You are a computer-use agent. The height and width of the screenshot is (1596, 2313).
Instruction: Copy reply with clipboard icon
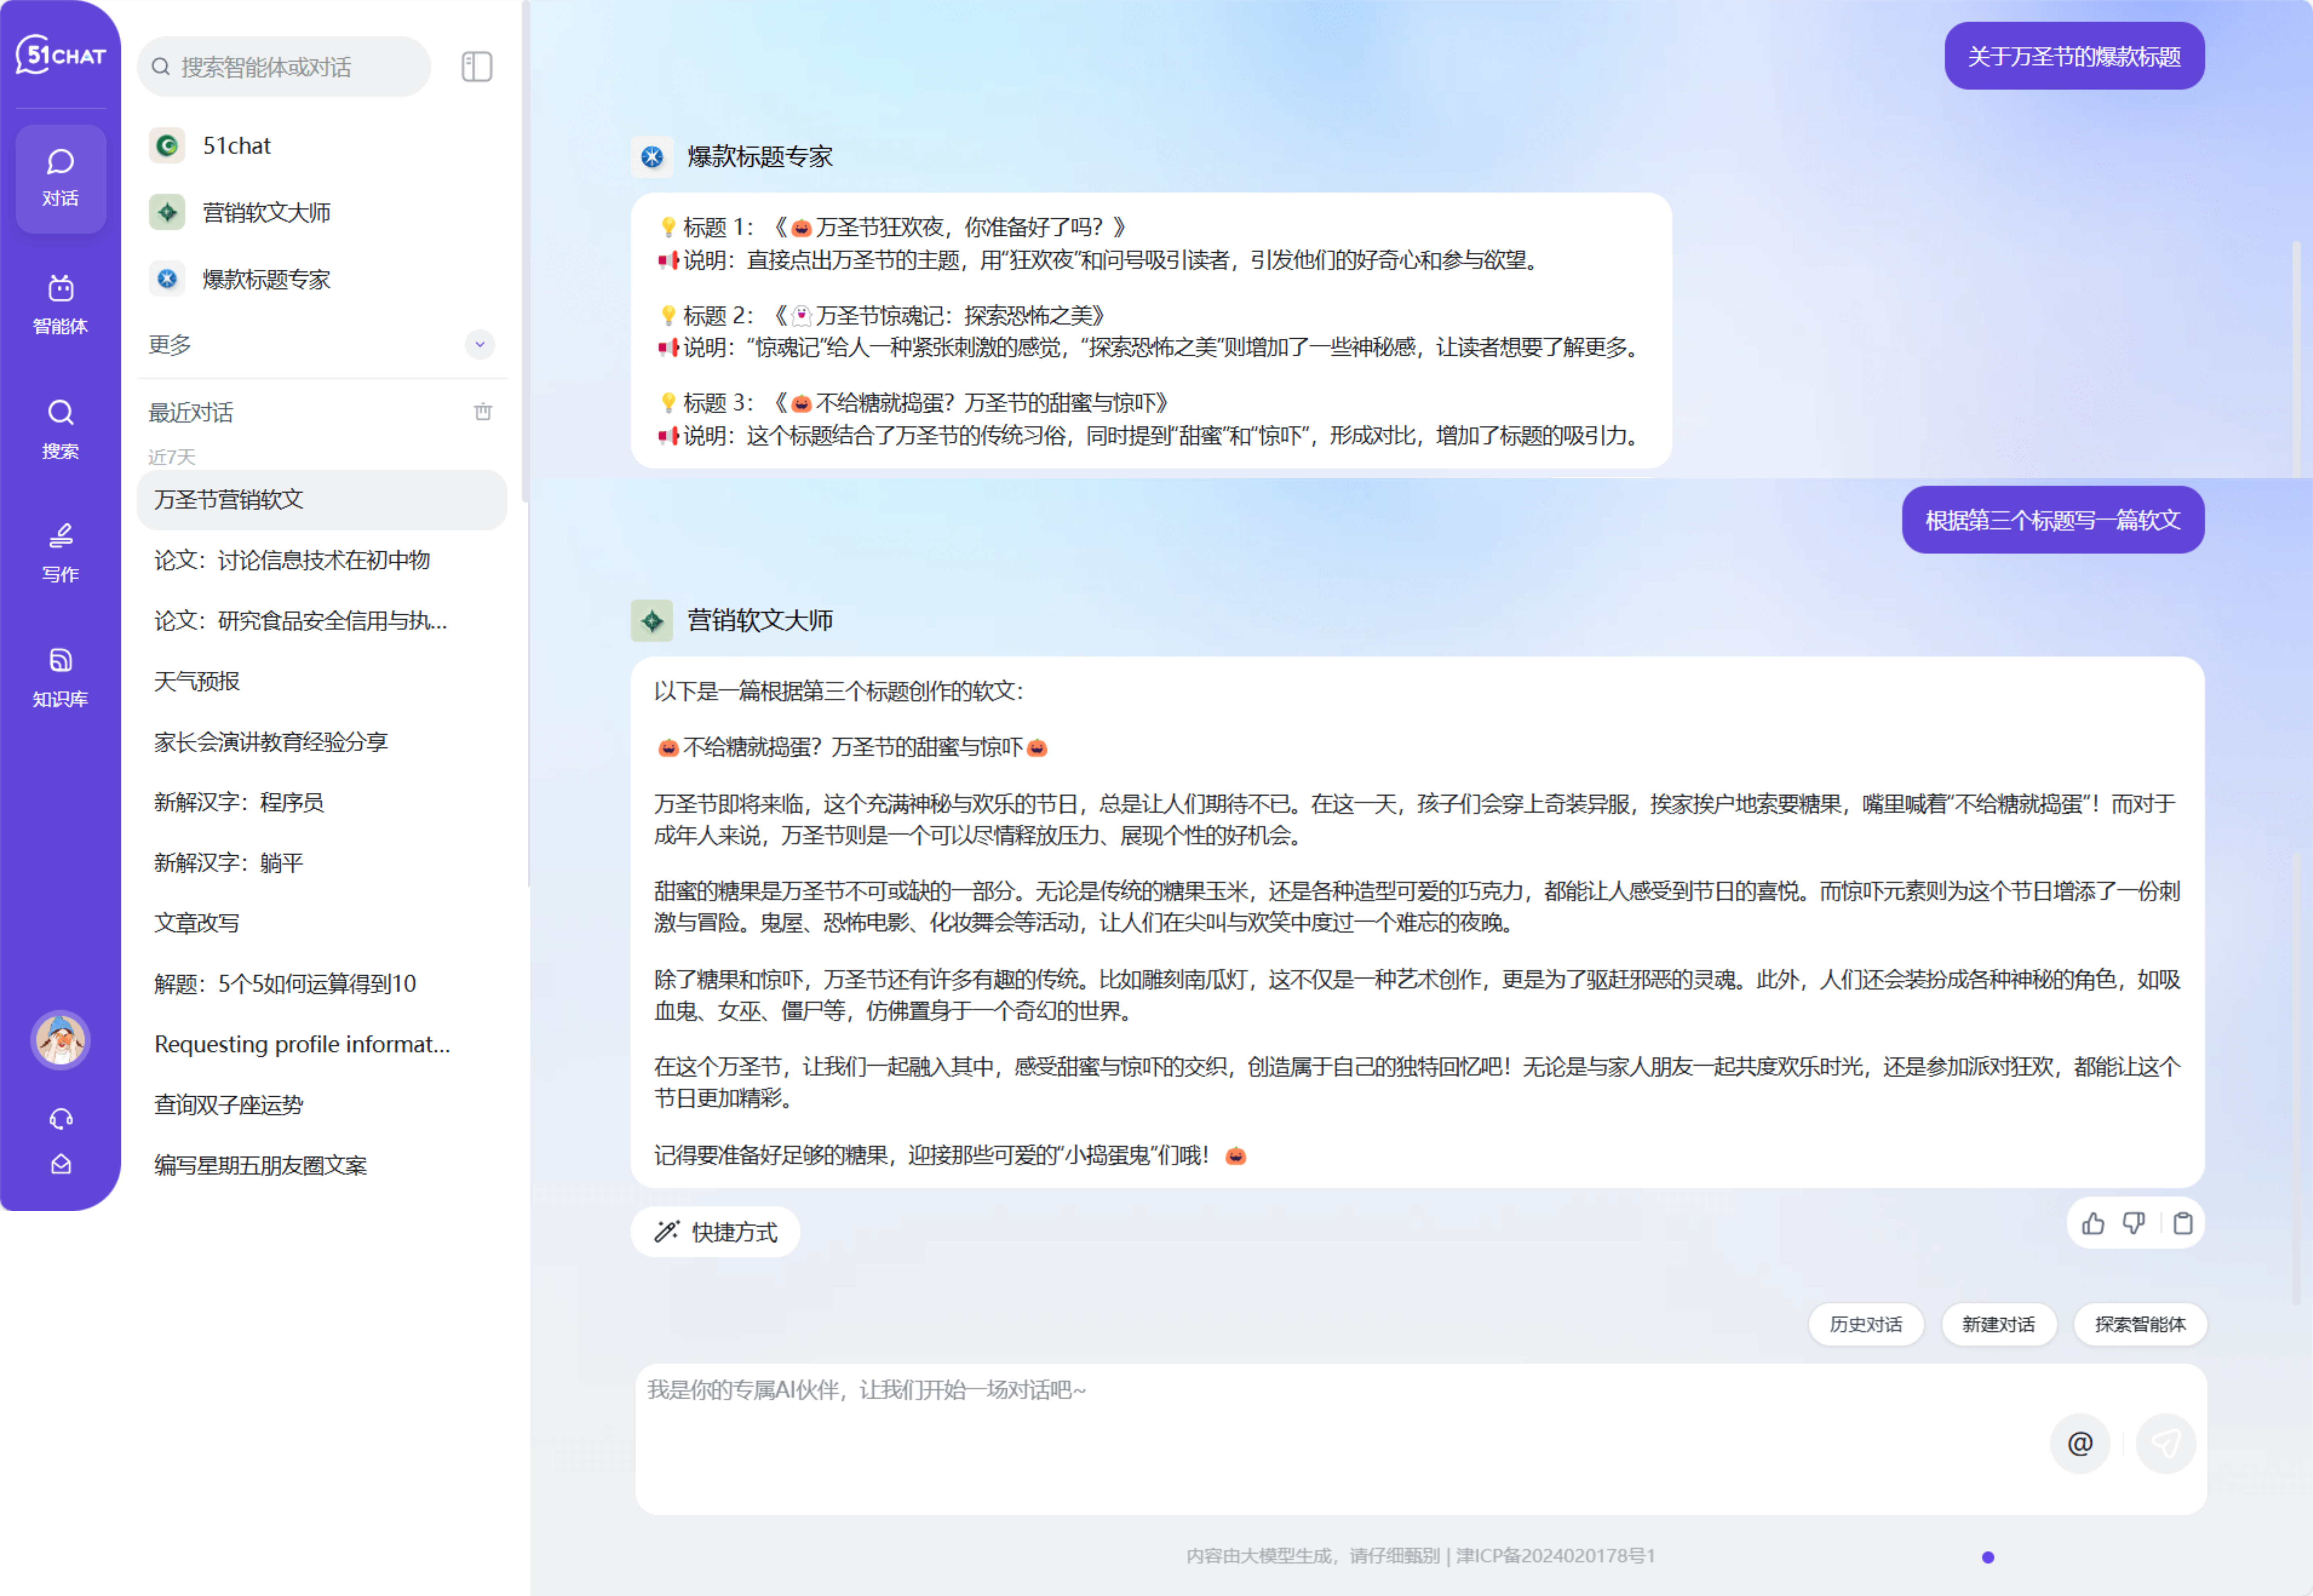pyautogui.click(x=2183, y=1223)
